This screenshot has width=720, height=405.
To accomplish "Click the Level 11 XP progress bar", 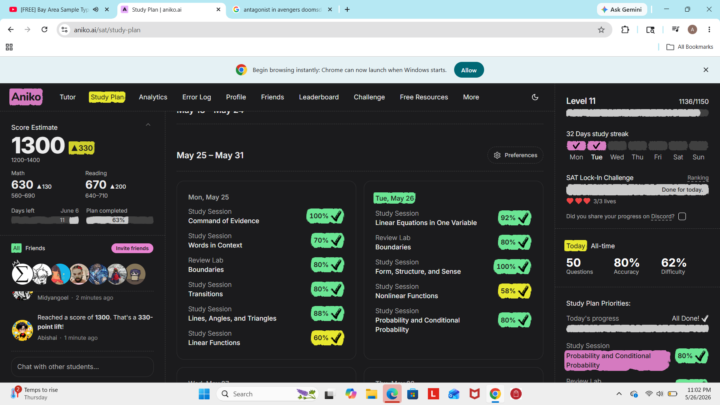I will 637,113.
